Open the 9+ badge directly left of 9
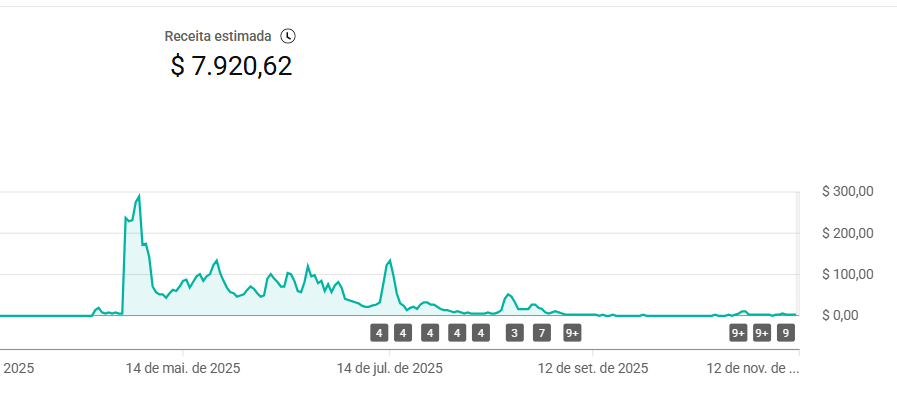This screenshot has width=897, height=401. 762,333
